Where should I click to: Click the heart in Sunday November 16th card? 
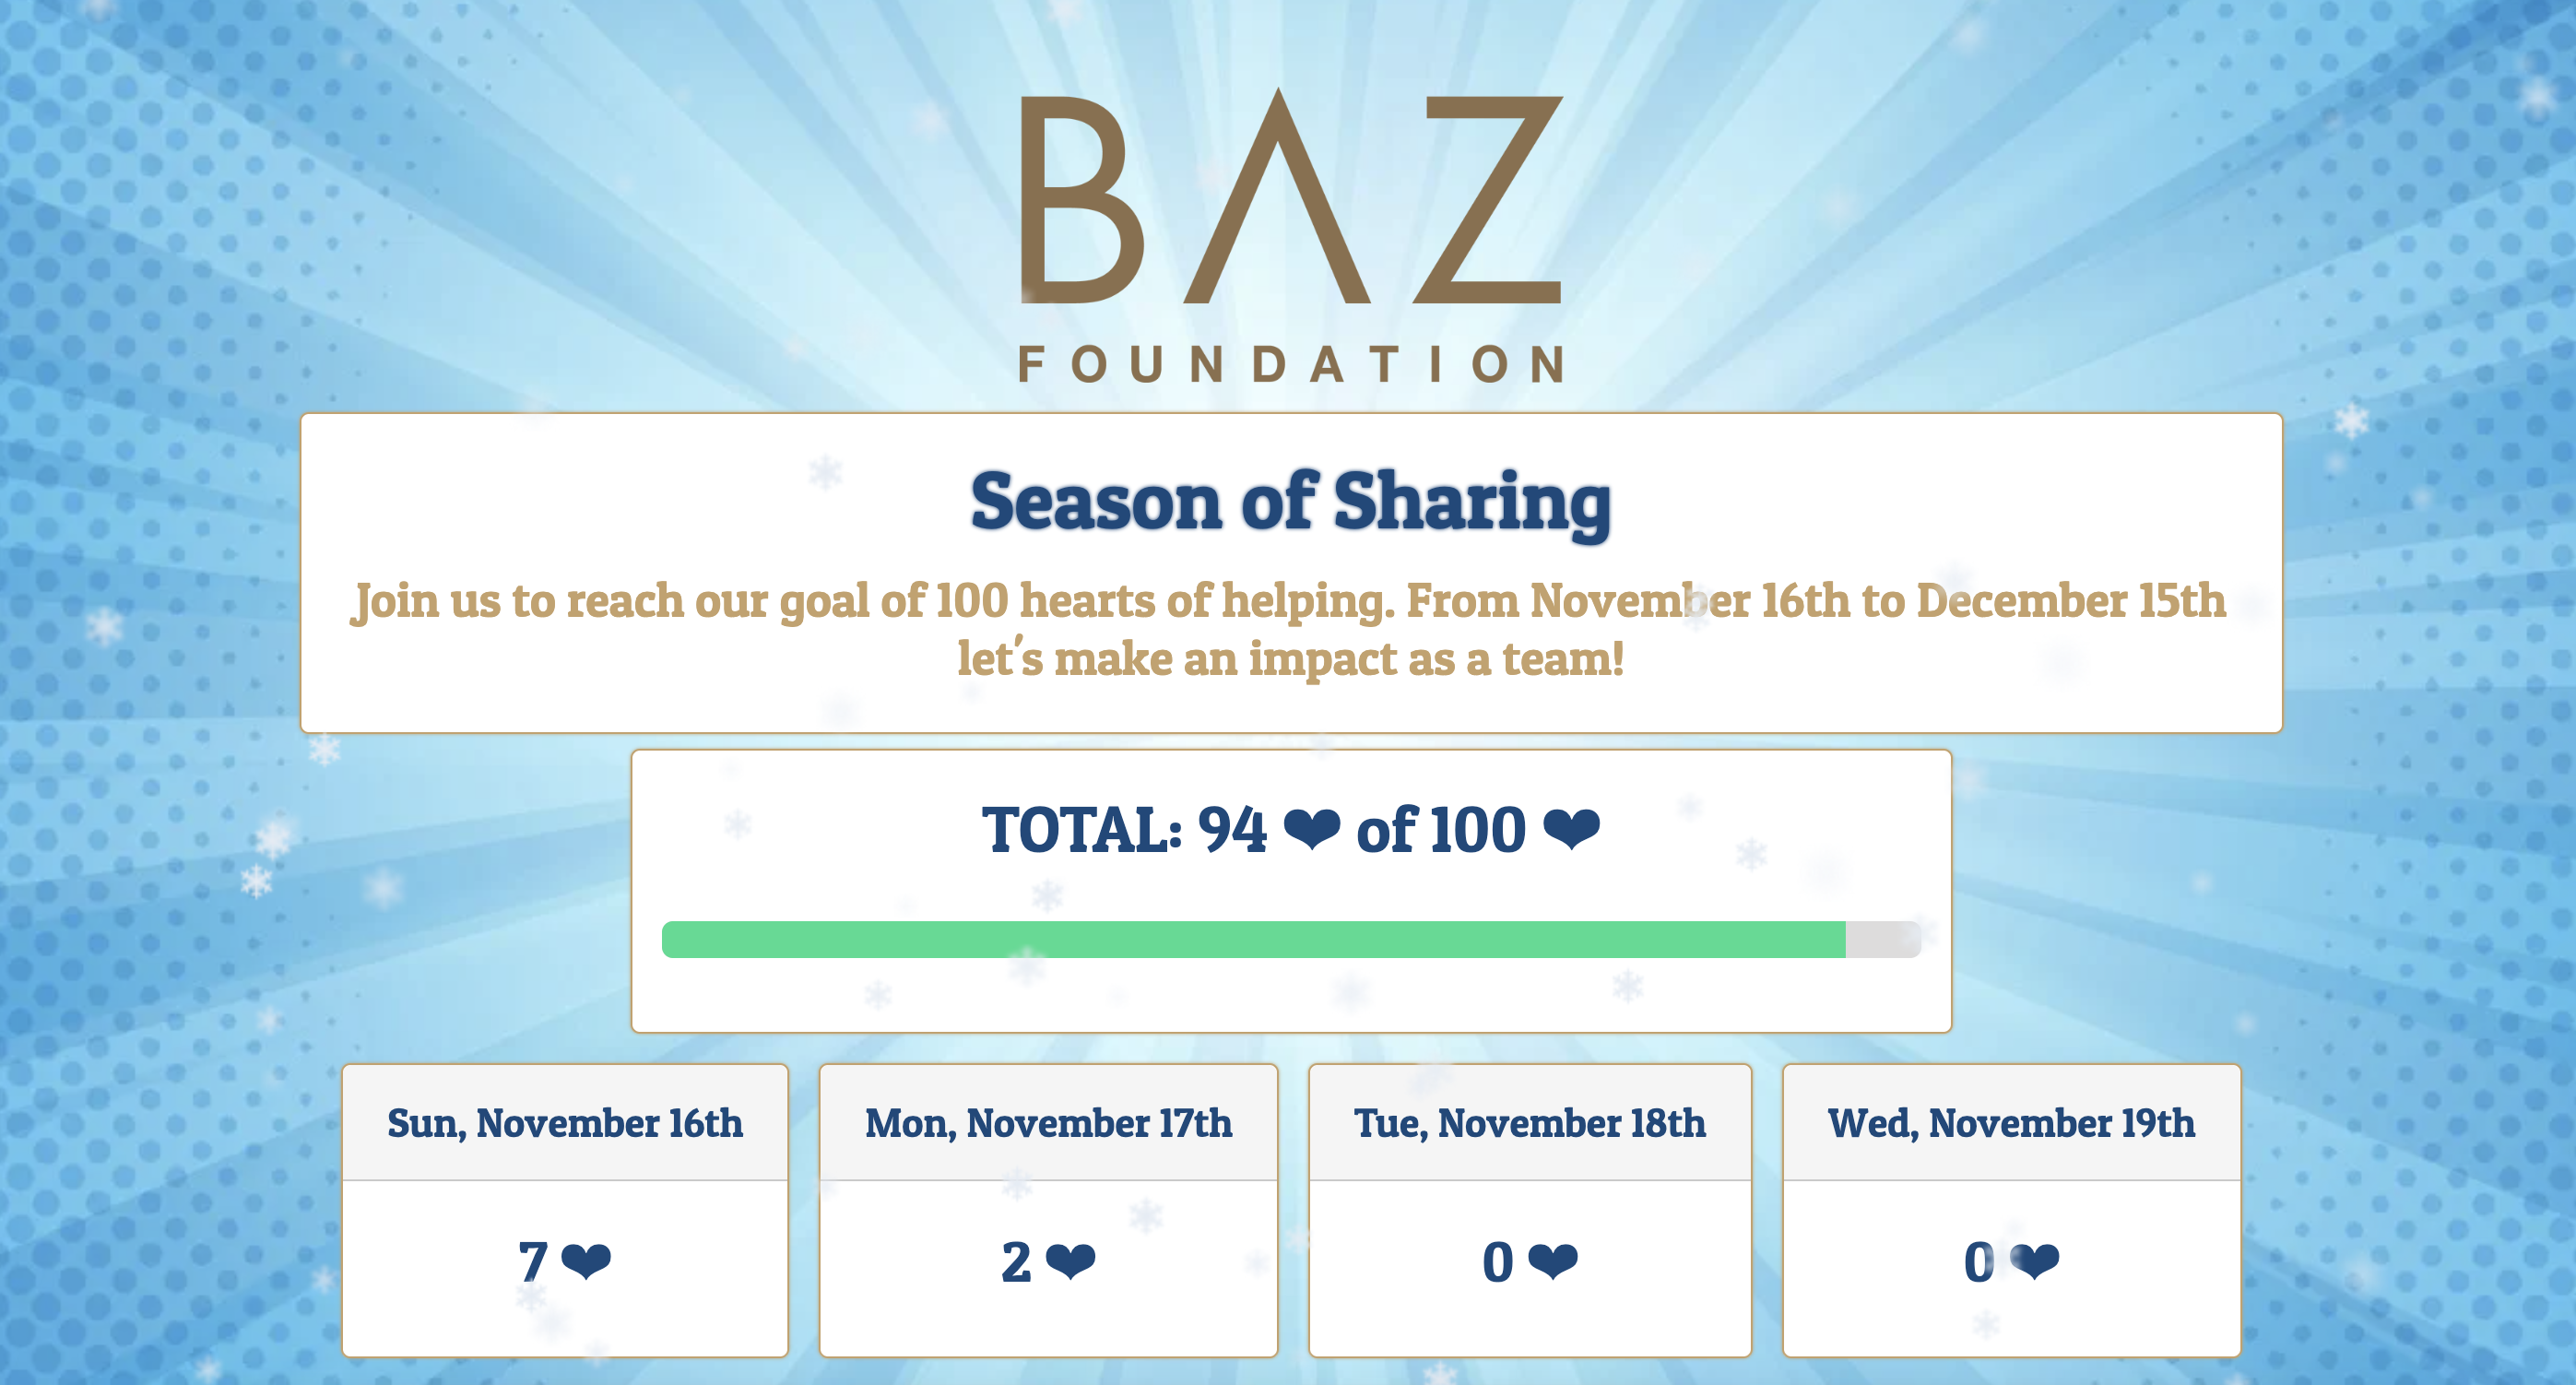[x=586, y=1261]
